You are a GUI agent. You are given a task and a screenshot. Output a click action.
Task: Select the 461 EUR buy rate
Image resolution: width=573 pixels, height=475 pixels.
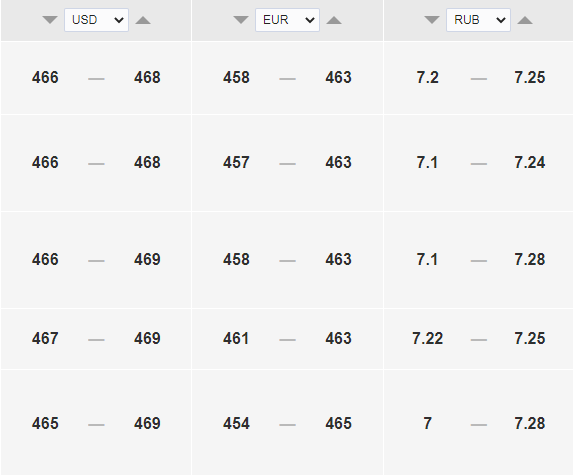coord(236,338)
